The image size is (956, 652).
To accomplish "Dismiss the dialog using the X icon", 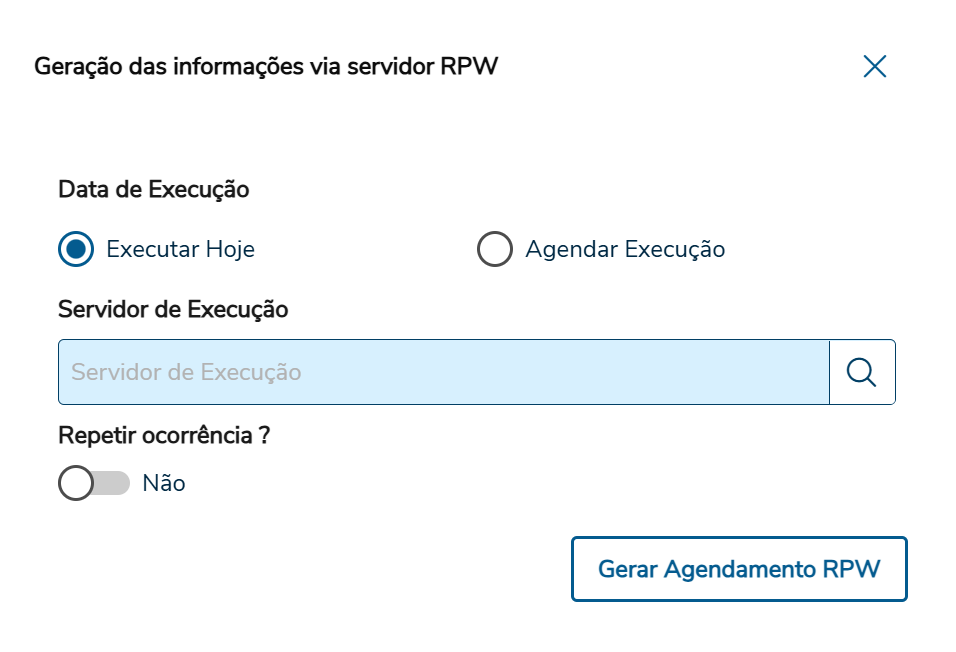I will [x=875, y=67].
